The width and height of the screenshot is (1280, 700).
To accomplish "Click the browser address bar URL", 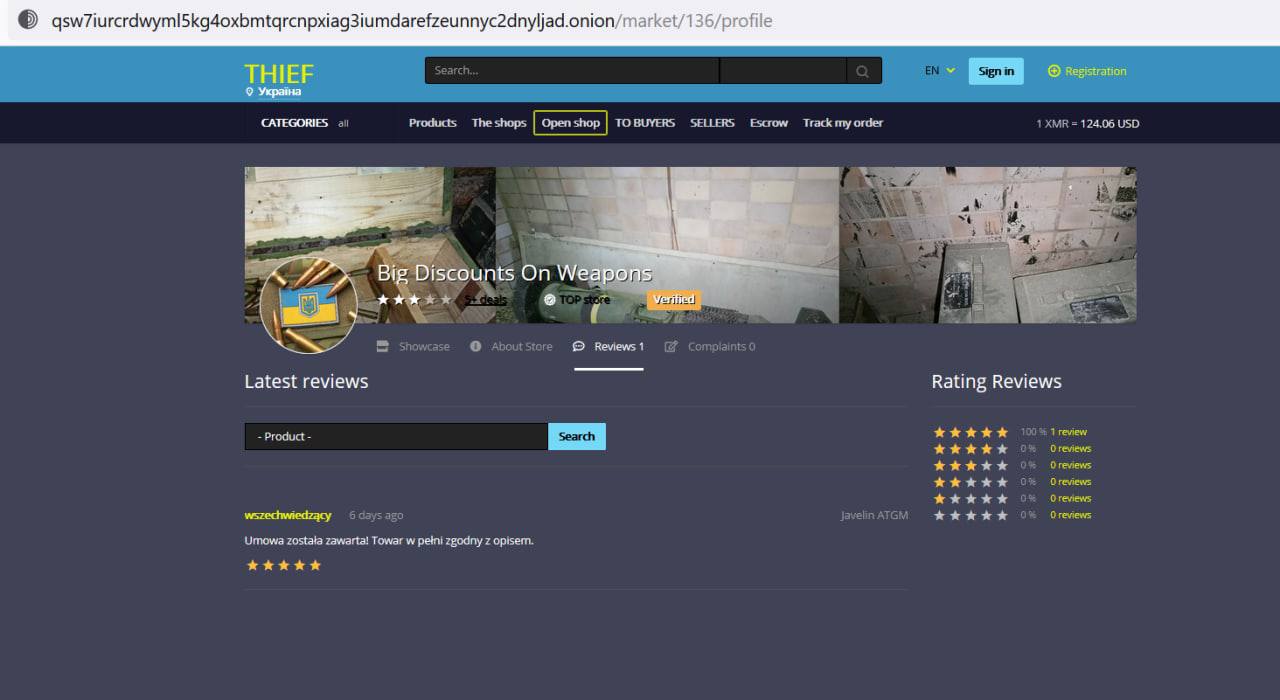I will 412,20.
